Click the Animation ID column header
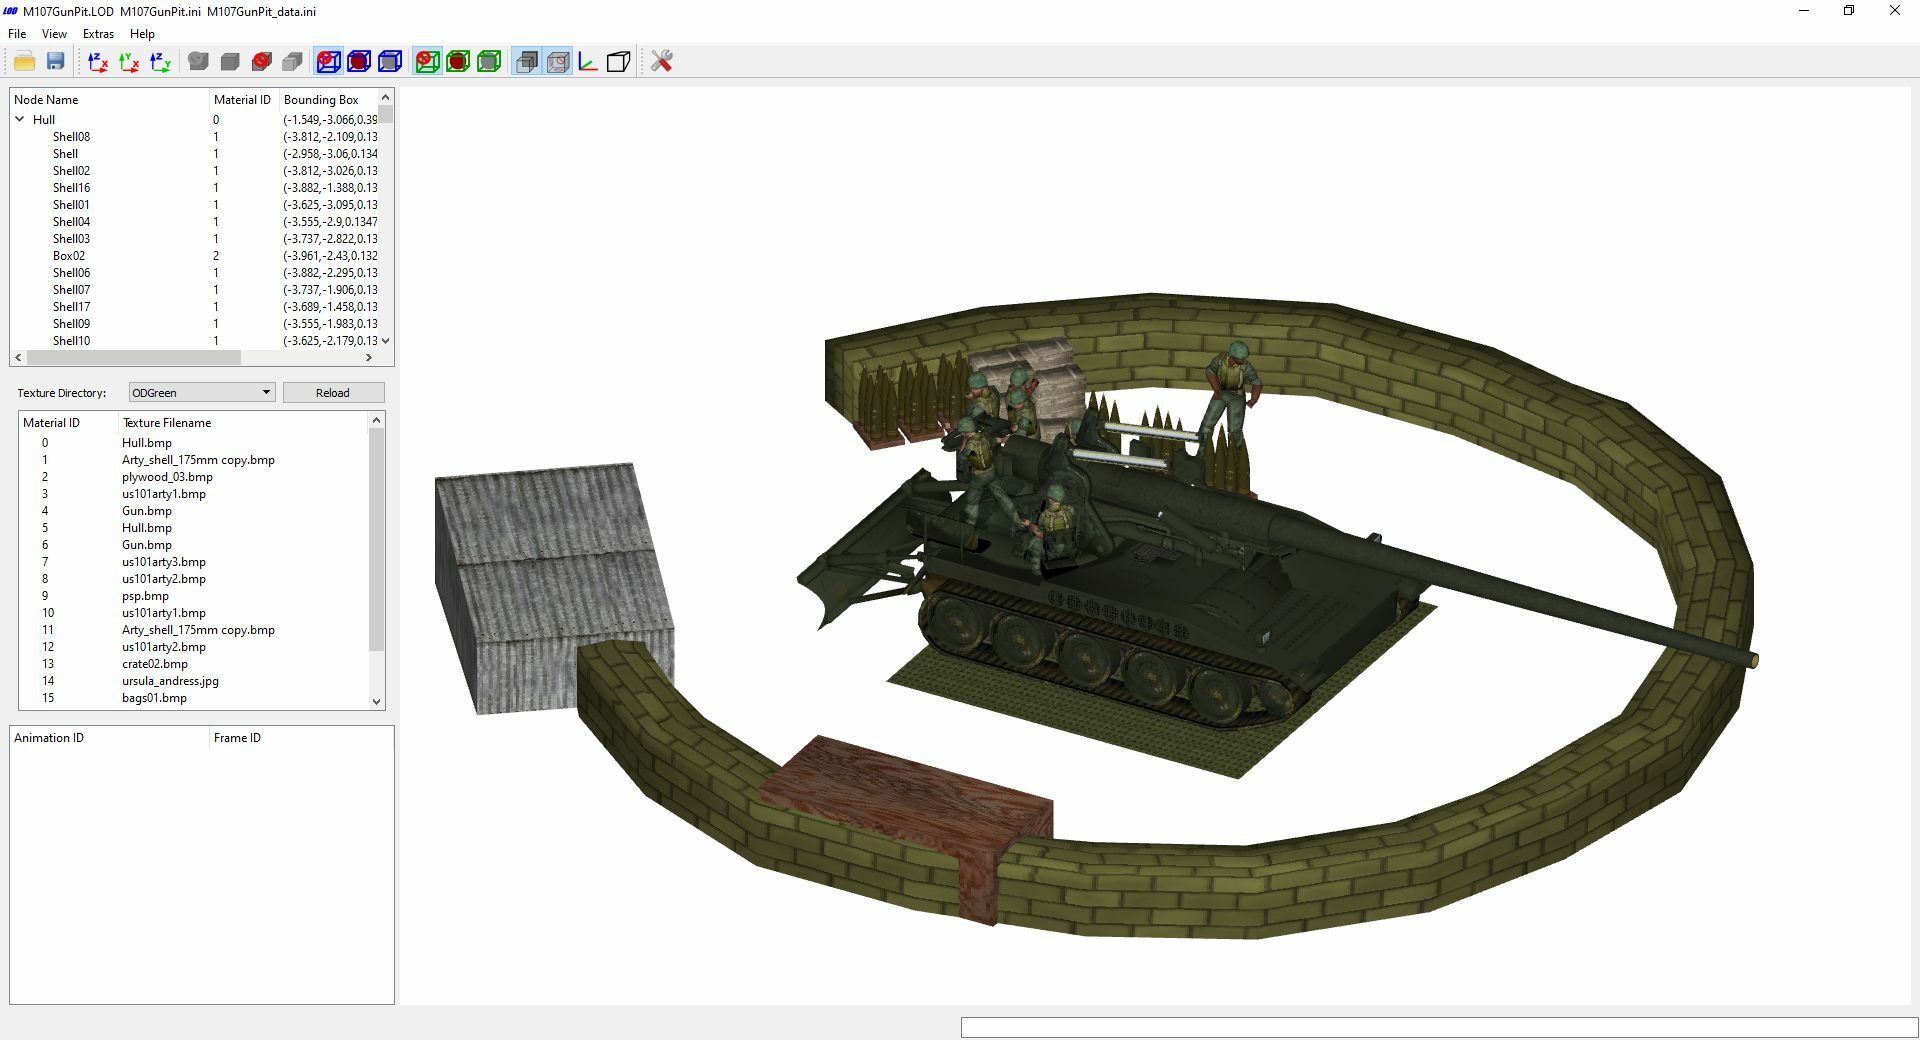The width and height of the screenshot is (1920, 1040). 109,738
